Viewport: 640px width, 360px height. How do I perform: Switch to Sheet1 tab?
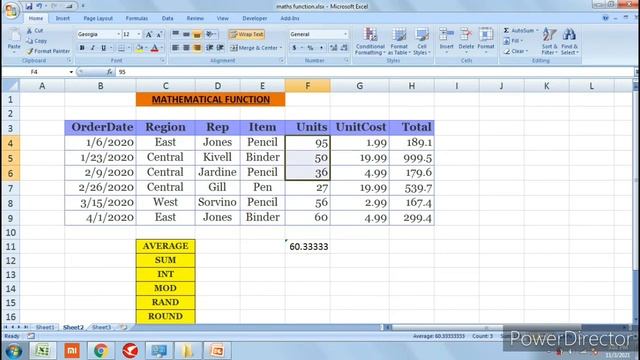45,327
